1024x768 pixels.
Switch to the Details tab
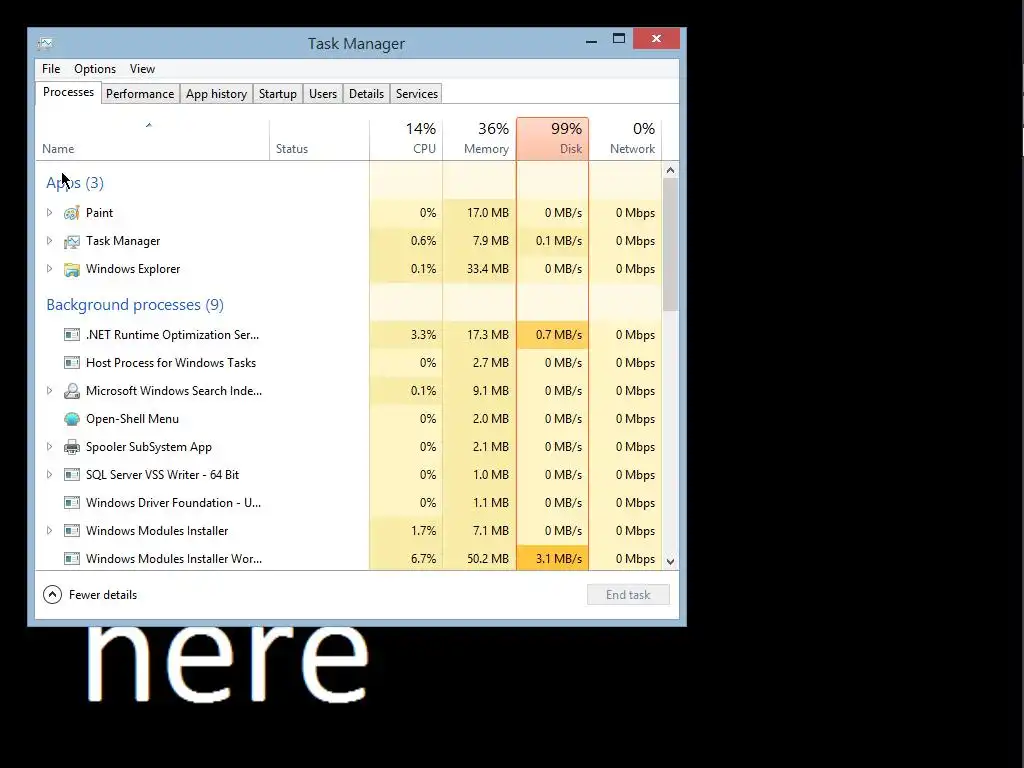click(x=366, y=94)
